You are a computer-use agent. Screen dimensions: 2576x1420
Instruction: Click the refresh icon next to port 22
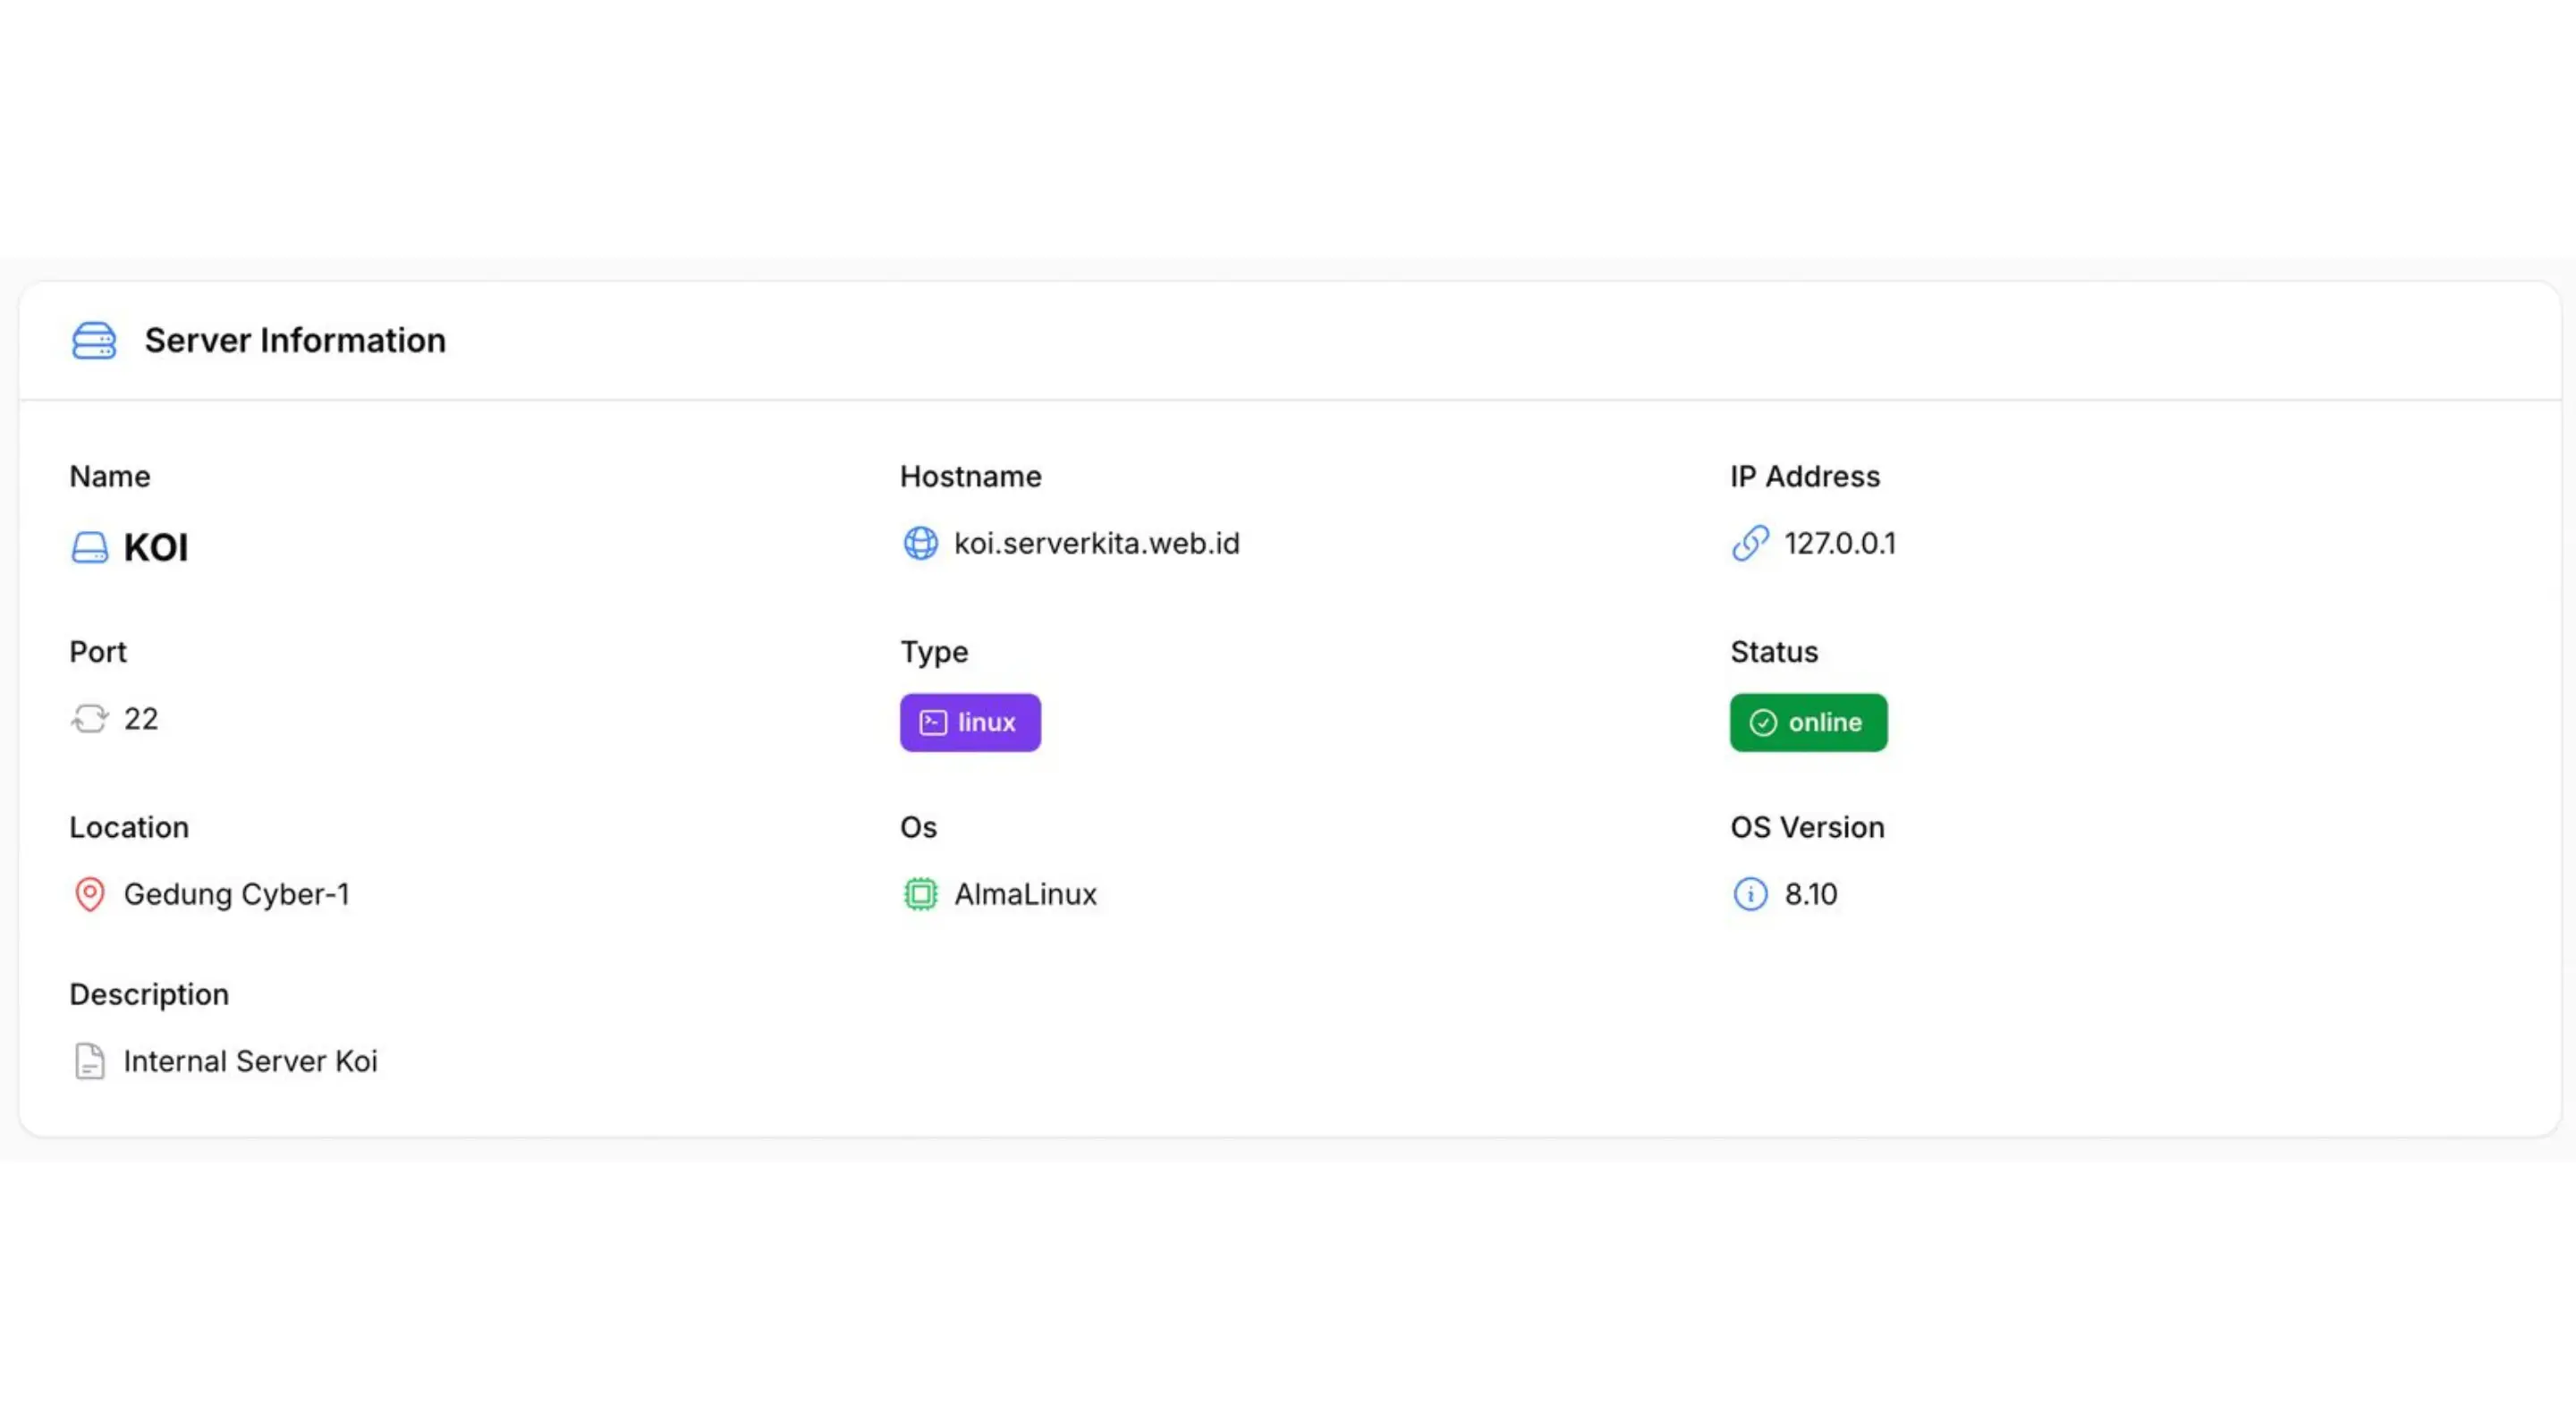[89, 719]
